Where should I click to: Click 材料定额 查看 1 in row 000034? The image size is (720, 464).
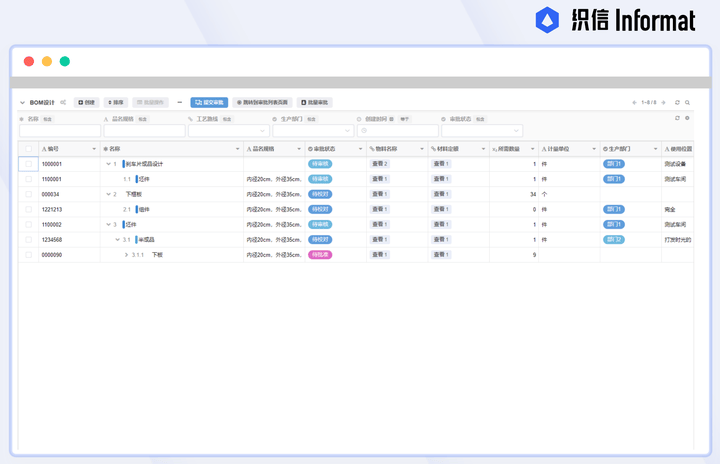[x=441, y=194]
